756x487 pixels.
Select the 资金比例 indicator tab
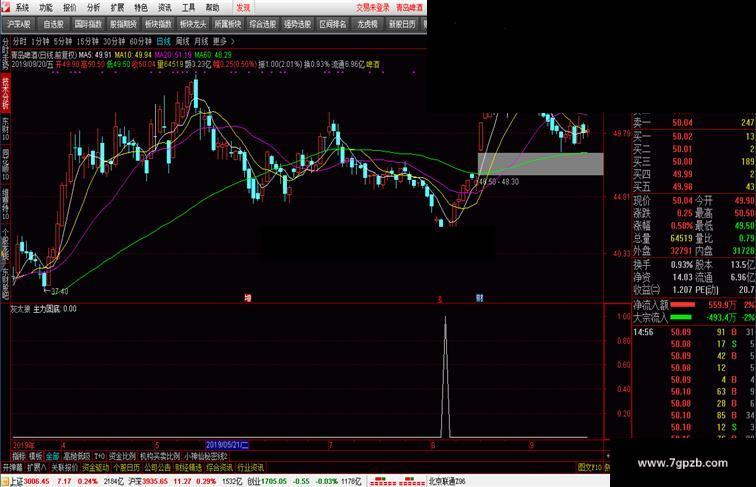click(122, 456)
